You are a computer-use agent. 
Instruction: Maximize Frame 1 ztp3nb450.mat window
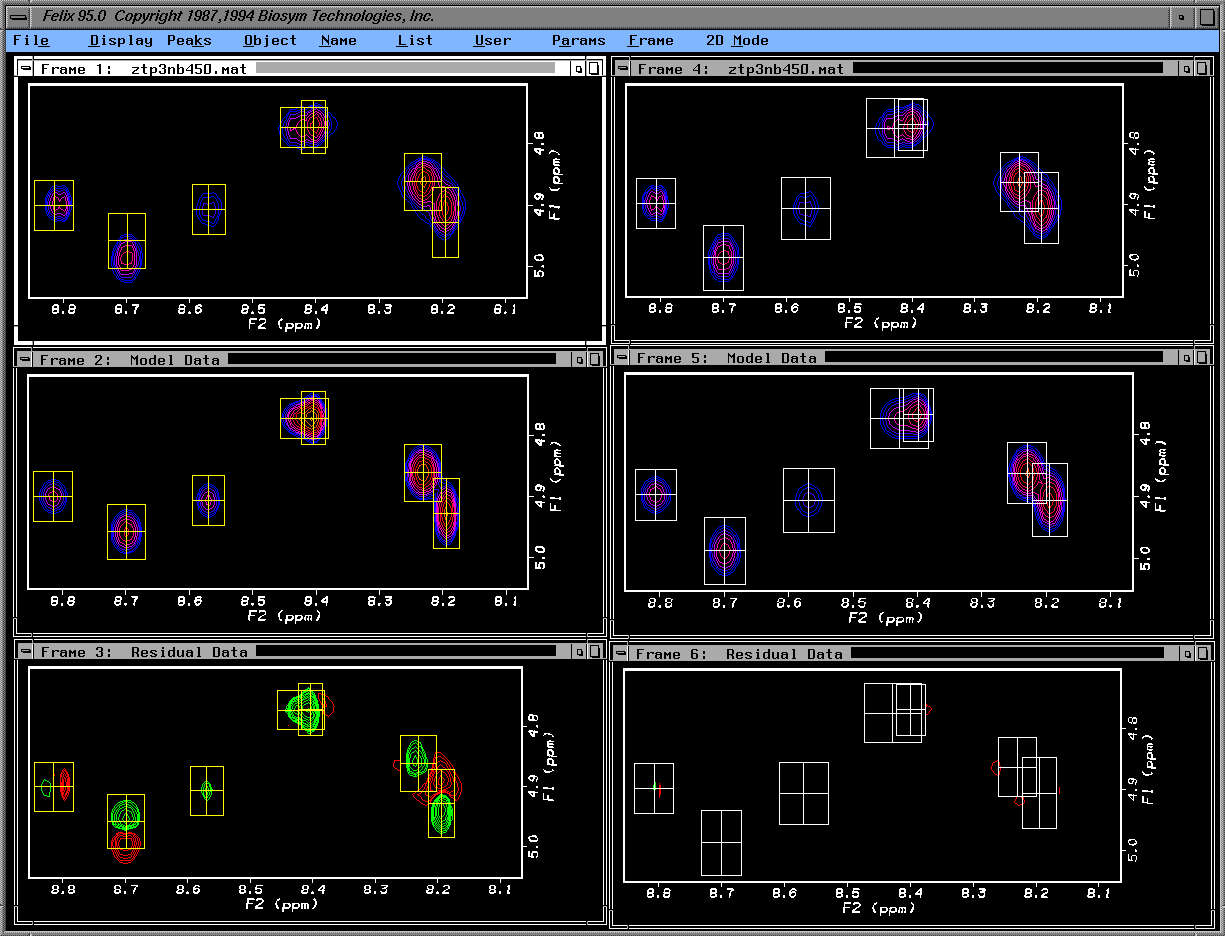594,69
